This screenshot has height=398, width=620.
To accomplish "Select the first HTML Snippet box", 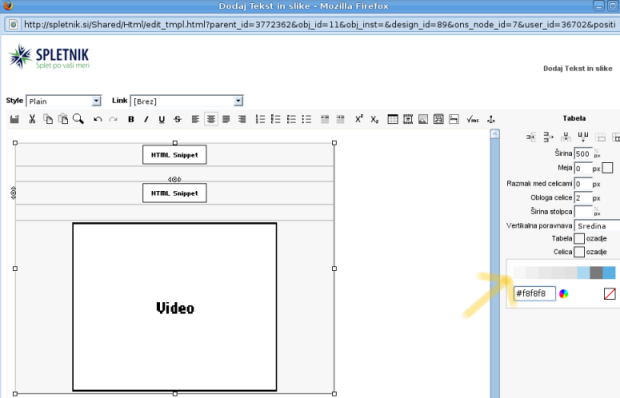I will (174, 155).
